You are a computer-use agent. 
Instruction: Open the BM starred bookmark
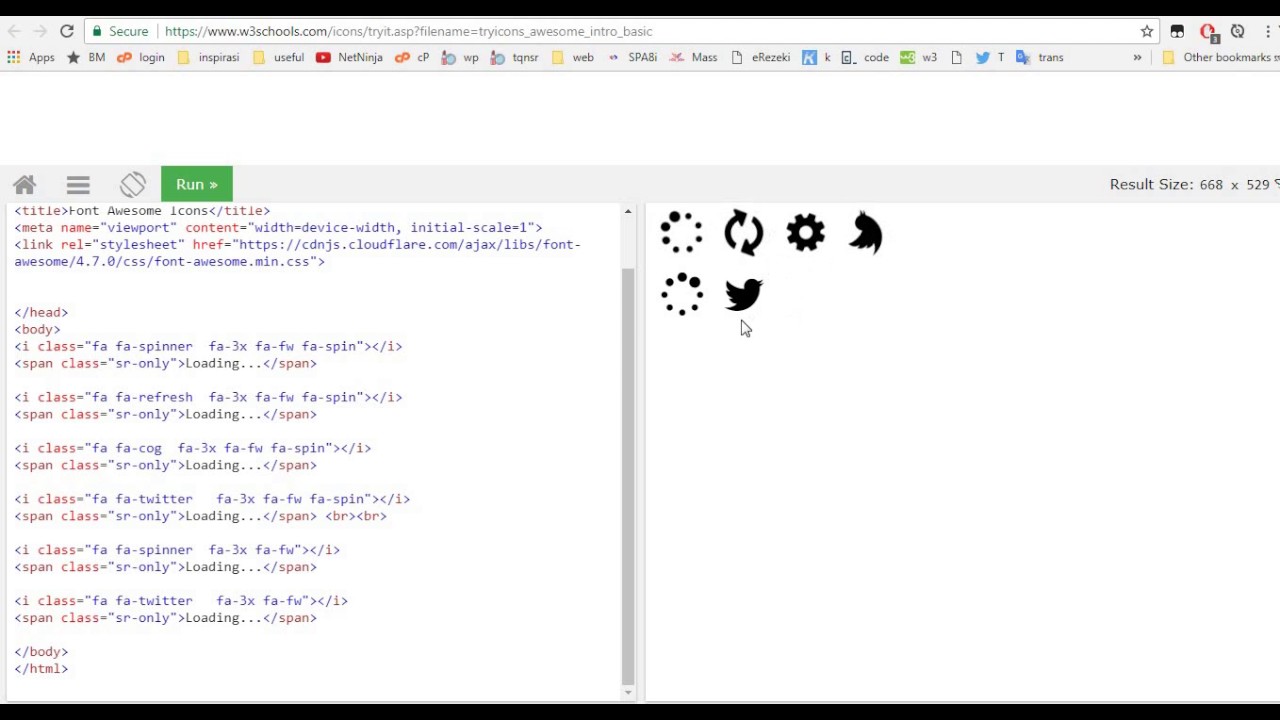click(86, 58)
